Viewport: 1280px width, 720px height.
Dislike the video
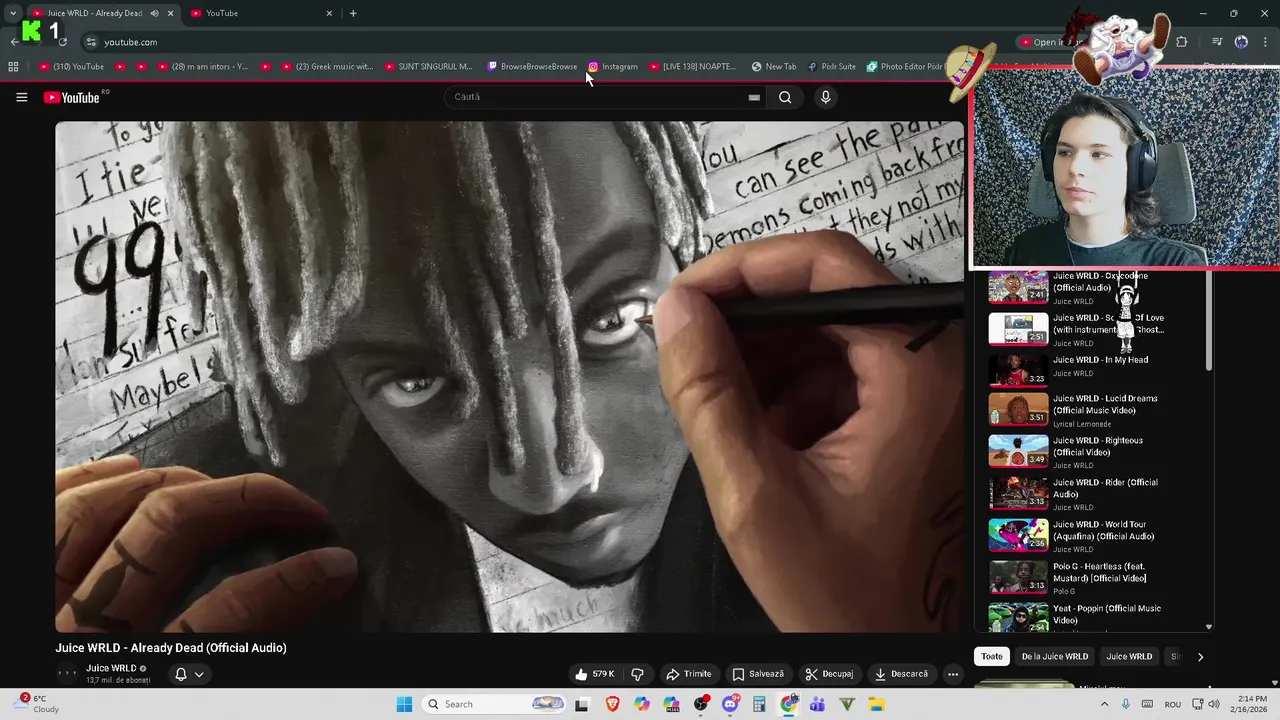(637, 674)
